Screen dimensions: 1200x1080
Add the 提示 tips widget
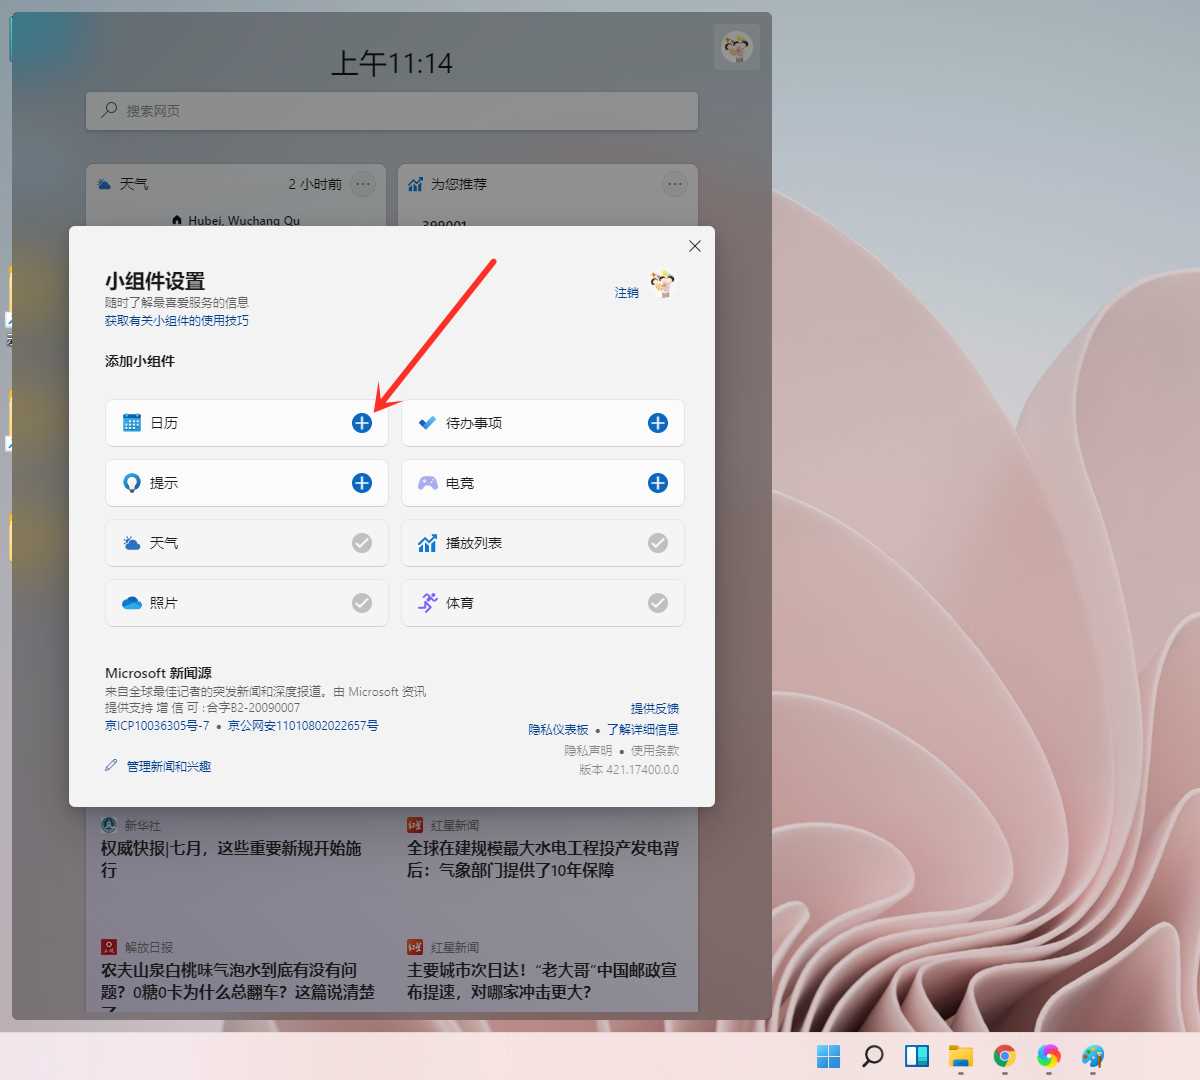point(361,483)
